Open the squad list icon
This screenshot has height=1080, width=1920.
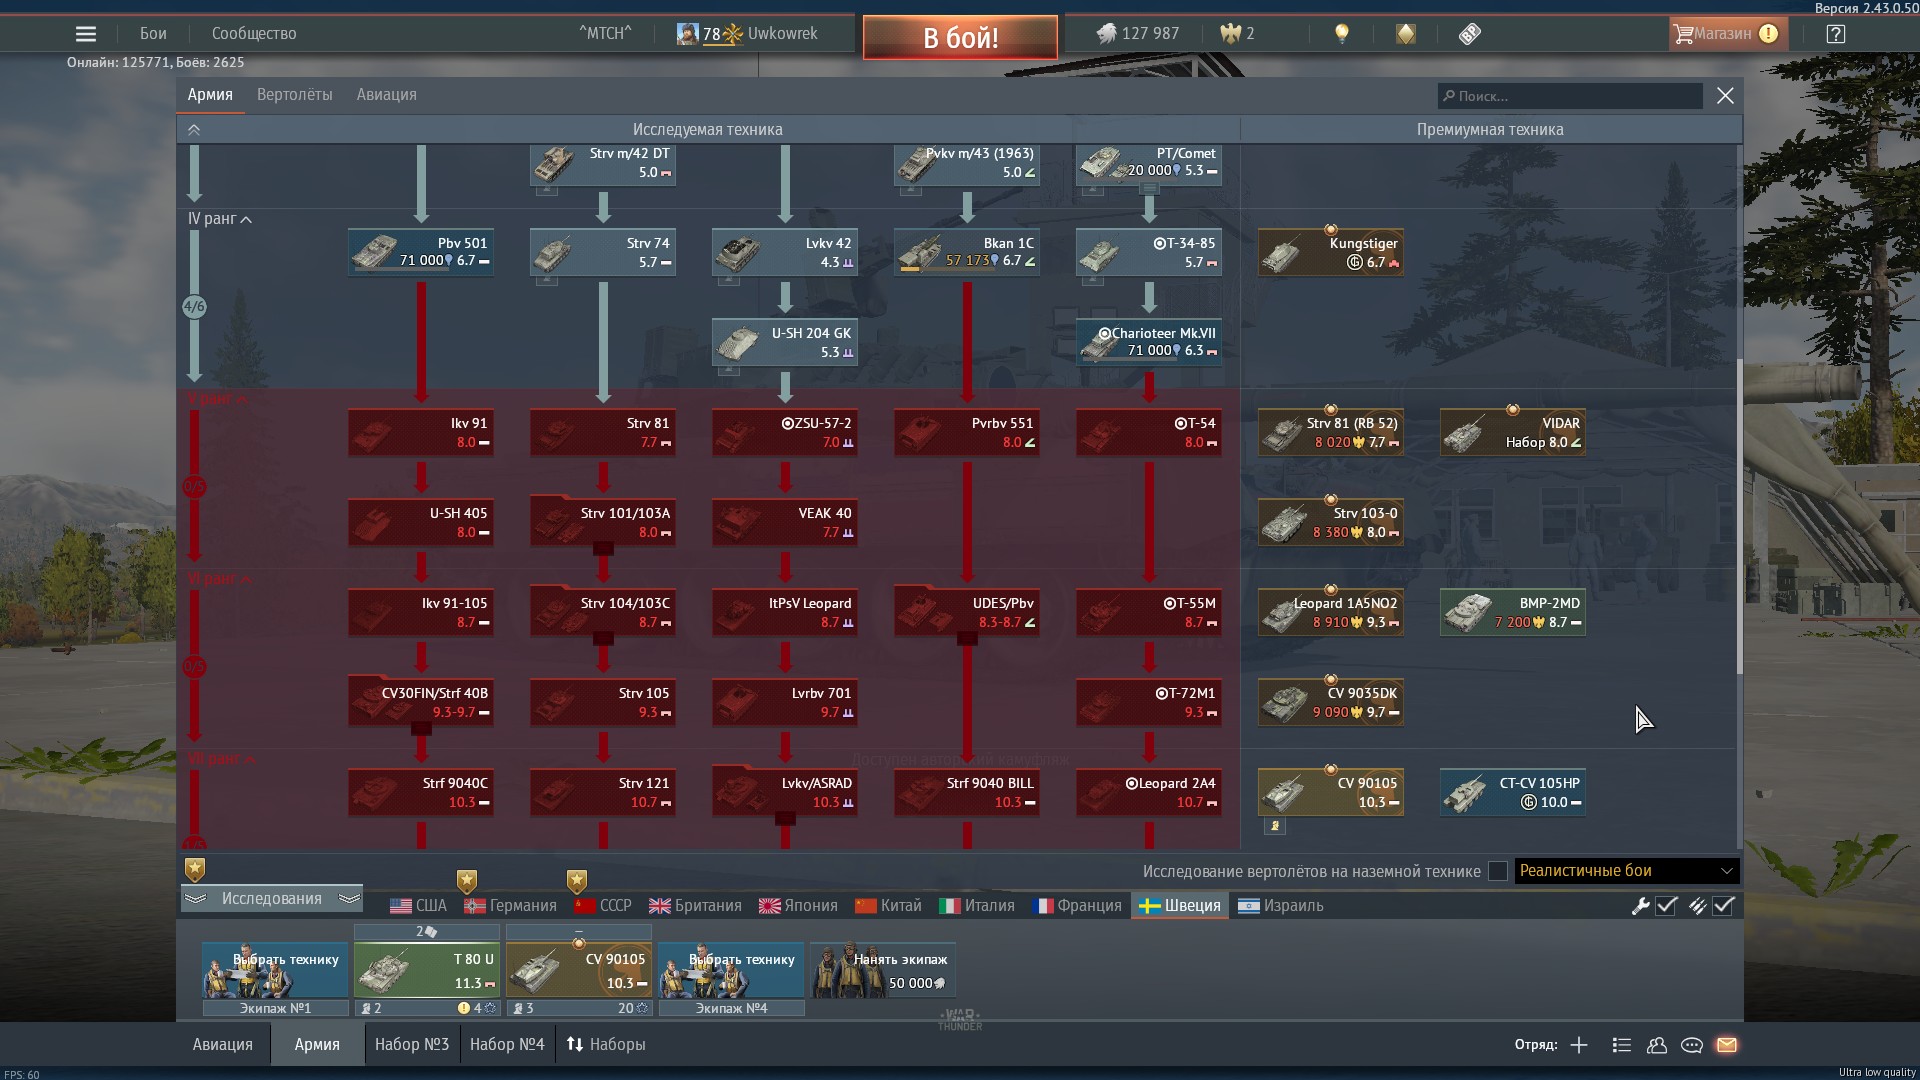(x=1622, y=1045)
